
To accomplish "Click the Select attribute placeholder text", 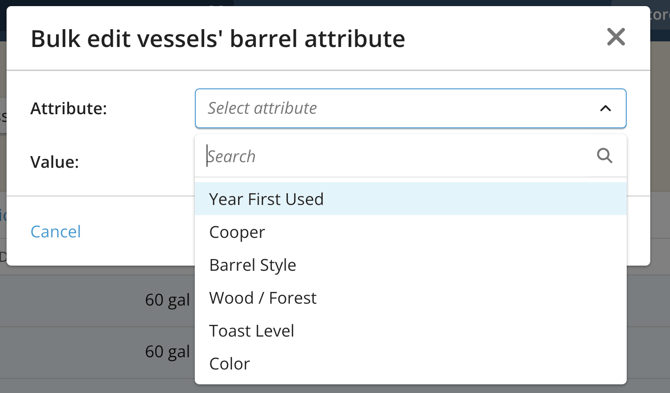I will [x=262, y=108].
